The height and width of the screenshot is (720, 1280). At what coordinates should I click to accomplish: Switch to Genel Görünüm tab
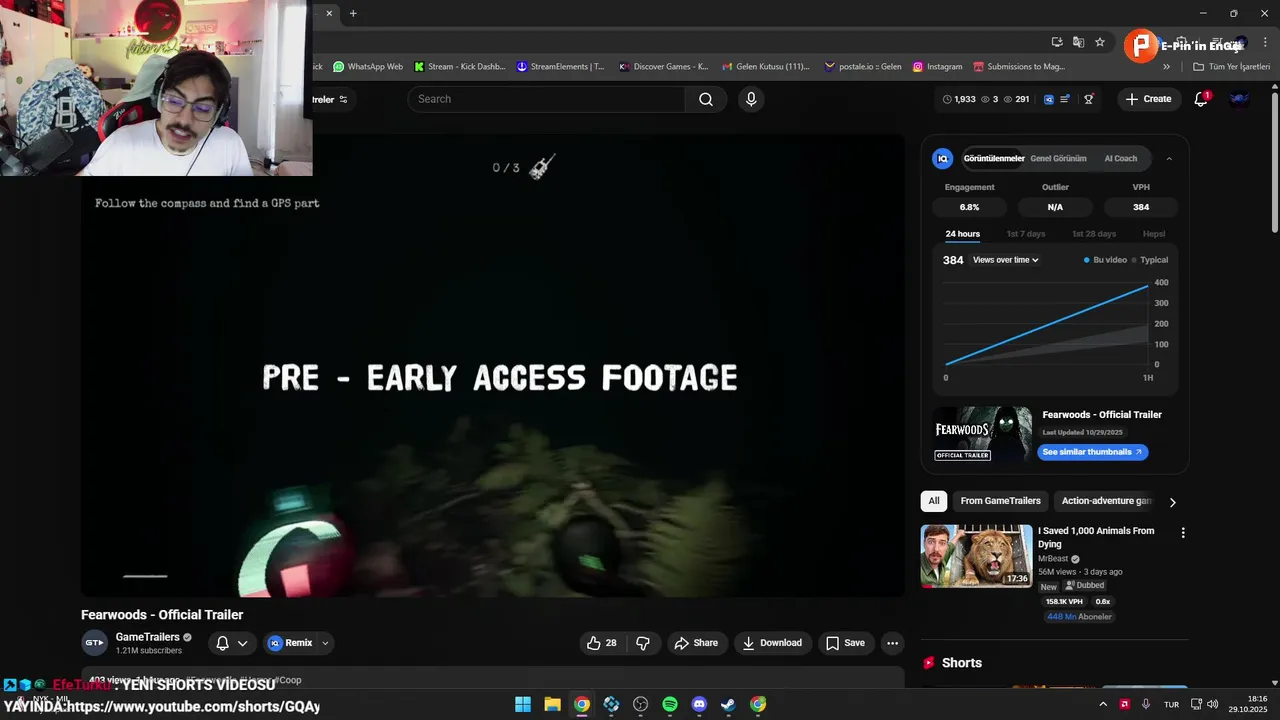point(1058,158)
